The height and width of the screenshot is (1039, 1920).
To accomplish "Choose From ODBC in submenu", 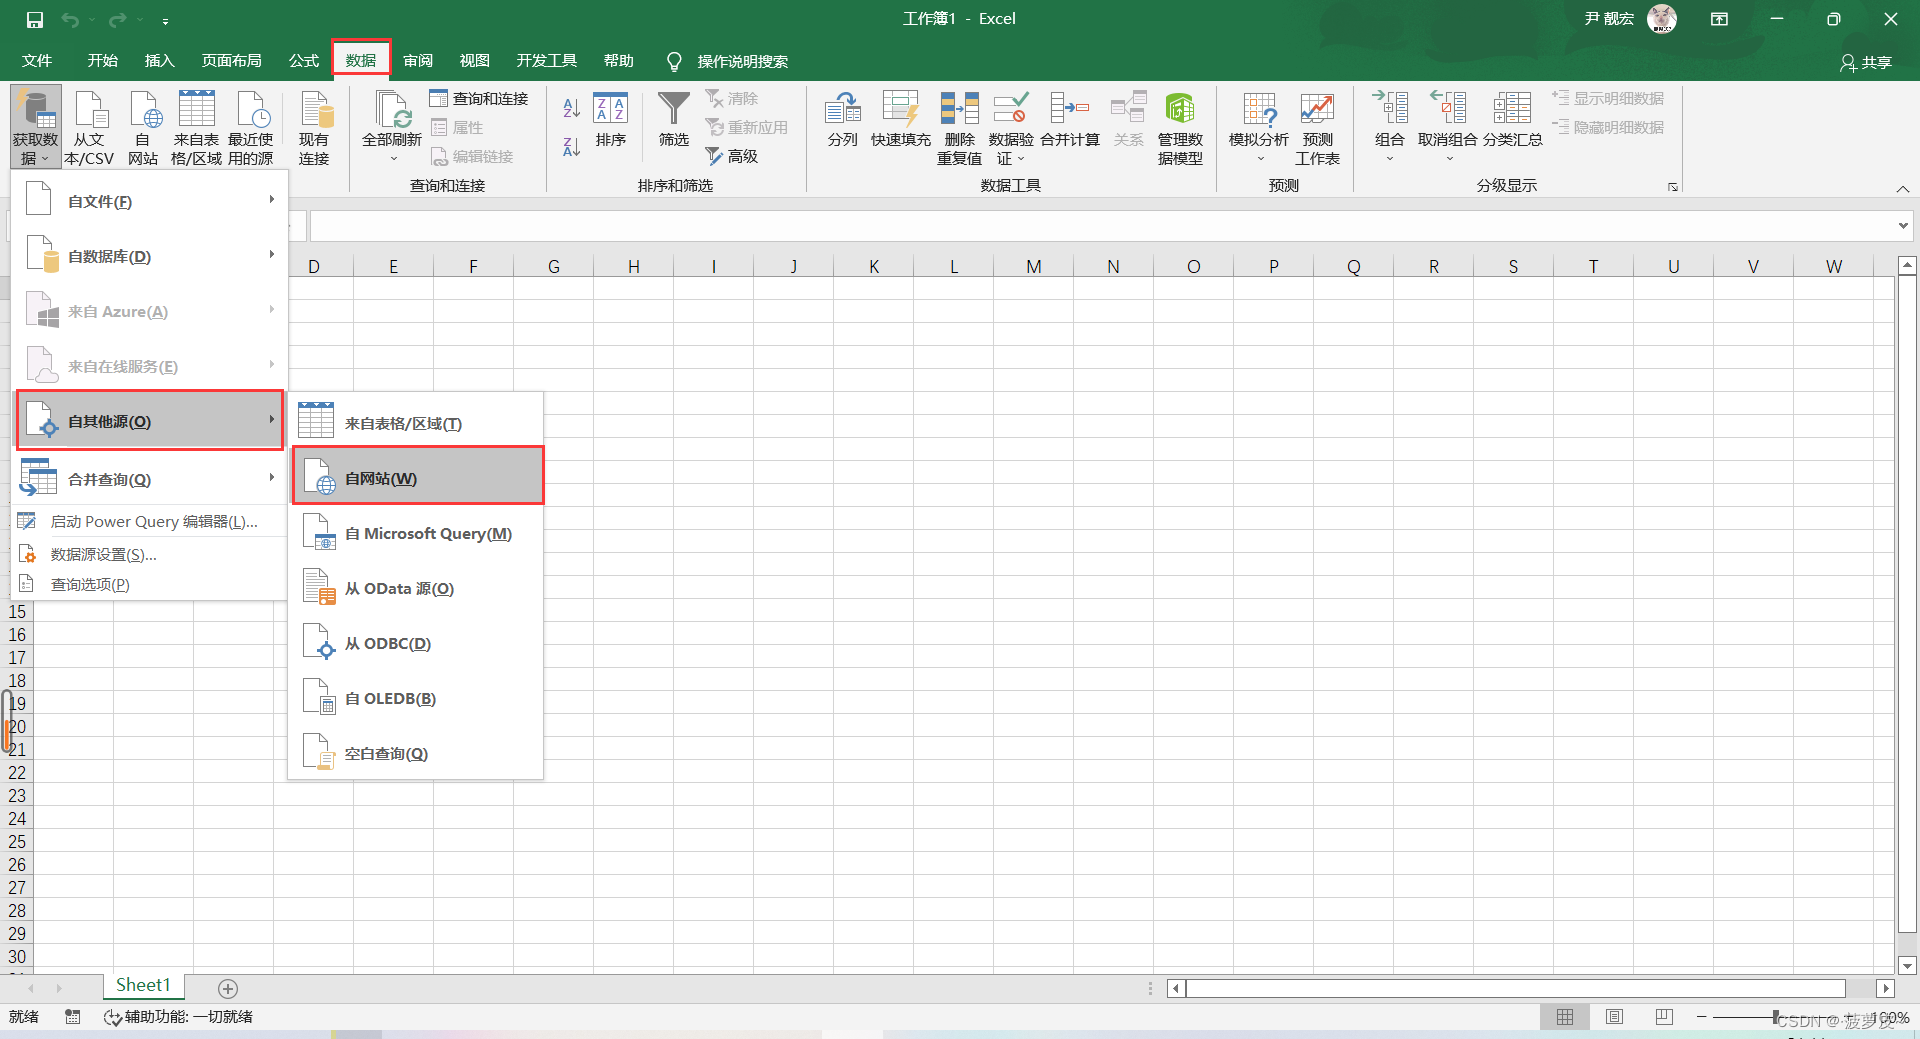I will (x=417, y=643).
